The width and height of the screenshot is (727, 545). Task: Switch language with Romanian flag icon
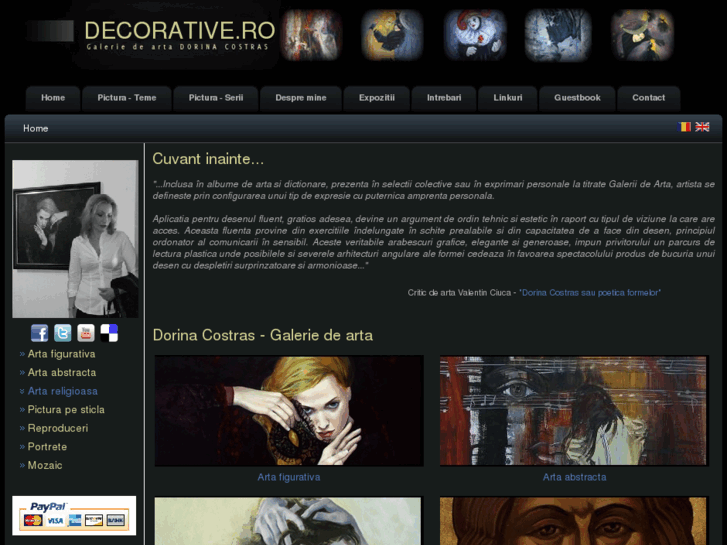tap(684, 127)
